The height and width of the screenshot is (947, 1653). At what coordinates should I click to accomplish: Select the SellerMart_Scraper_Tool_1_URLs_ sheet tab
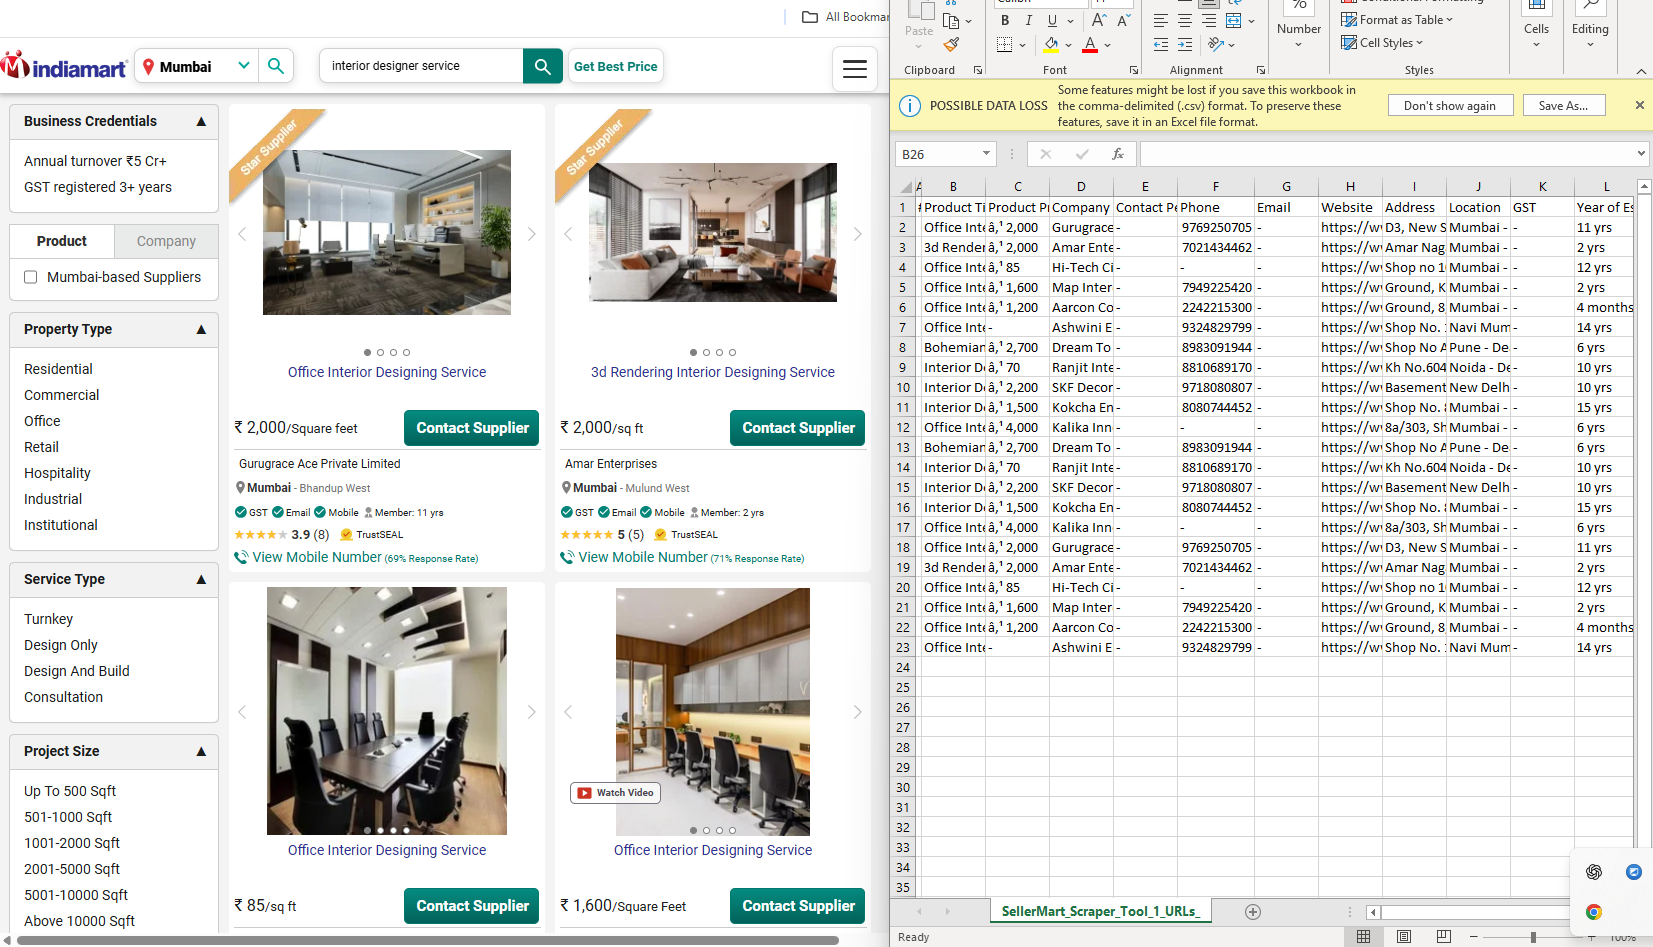tap(1099, 911)
